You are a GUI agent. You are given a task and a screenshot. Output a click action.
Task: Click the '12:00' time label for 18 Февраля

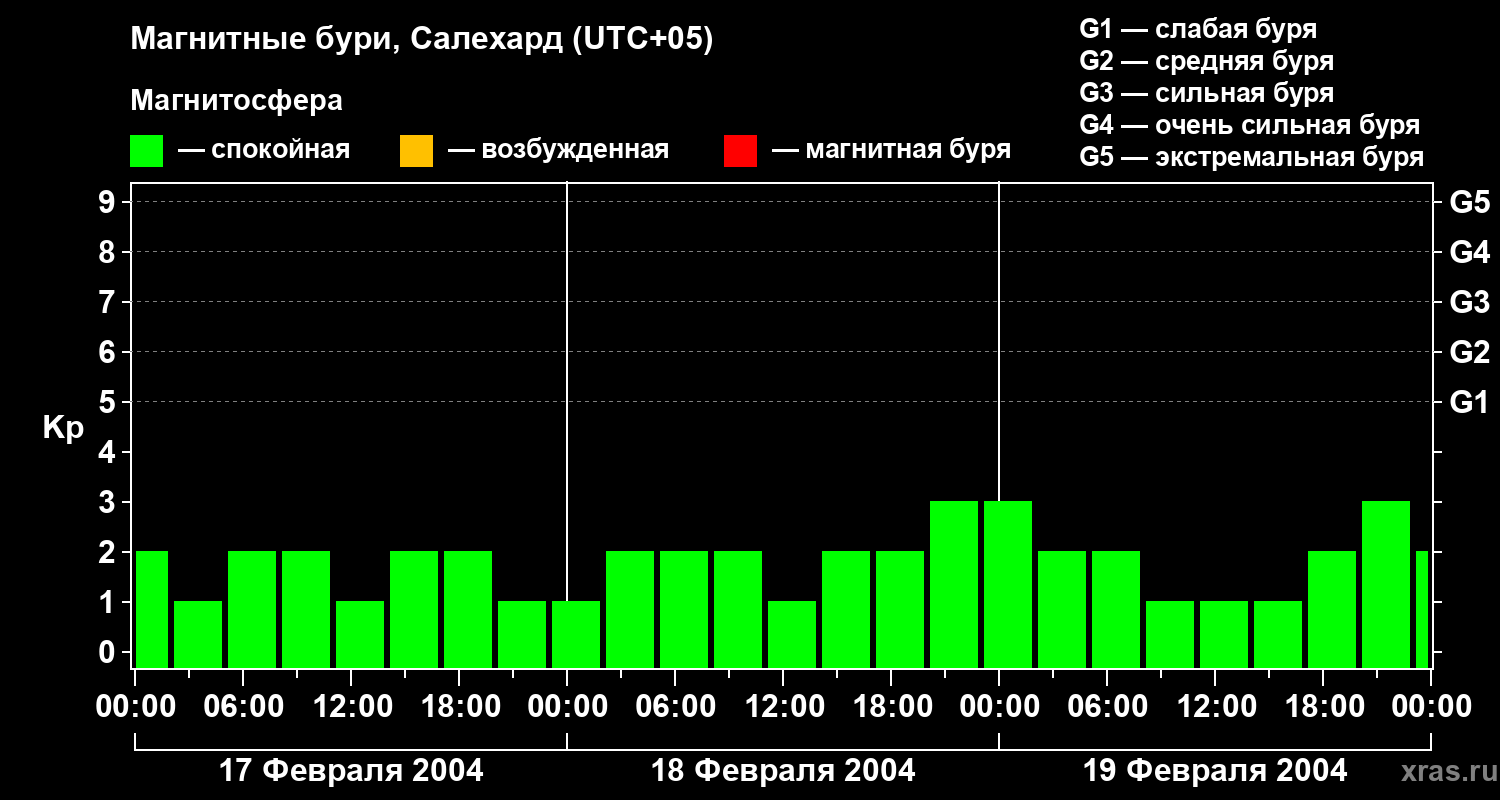(x=783, y=707)
